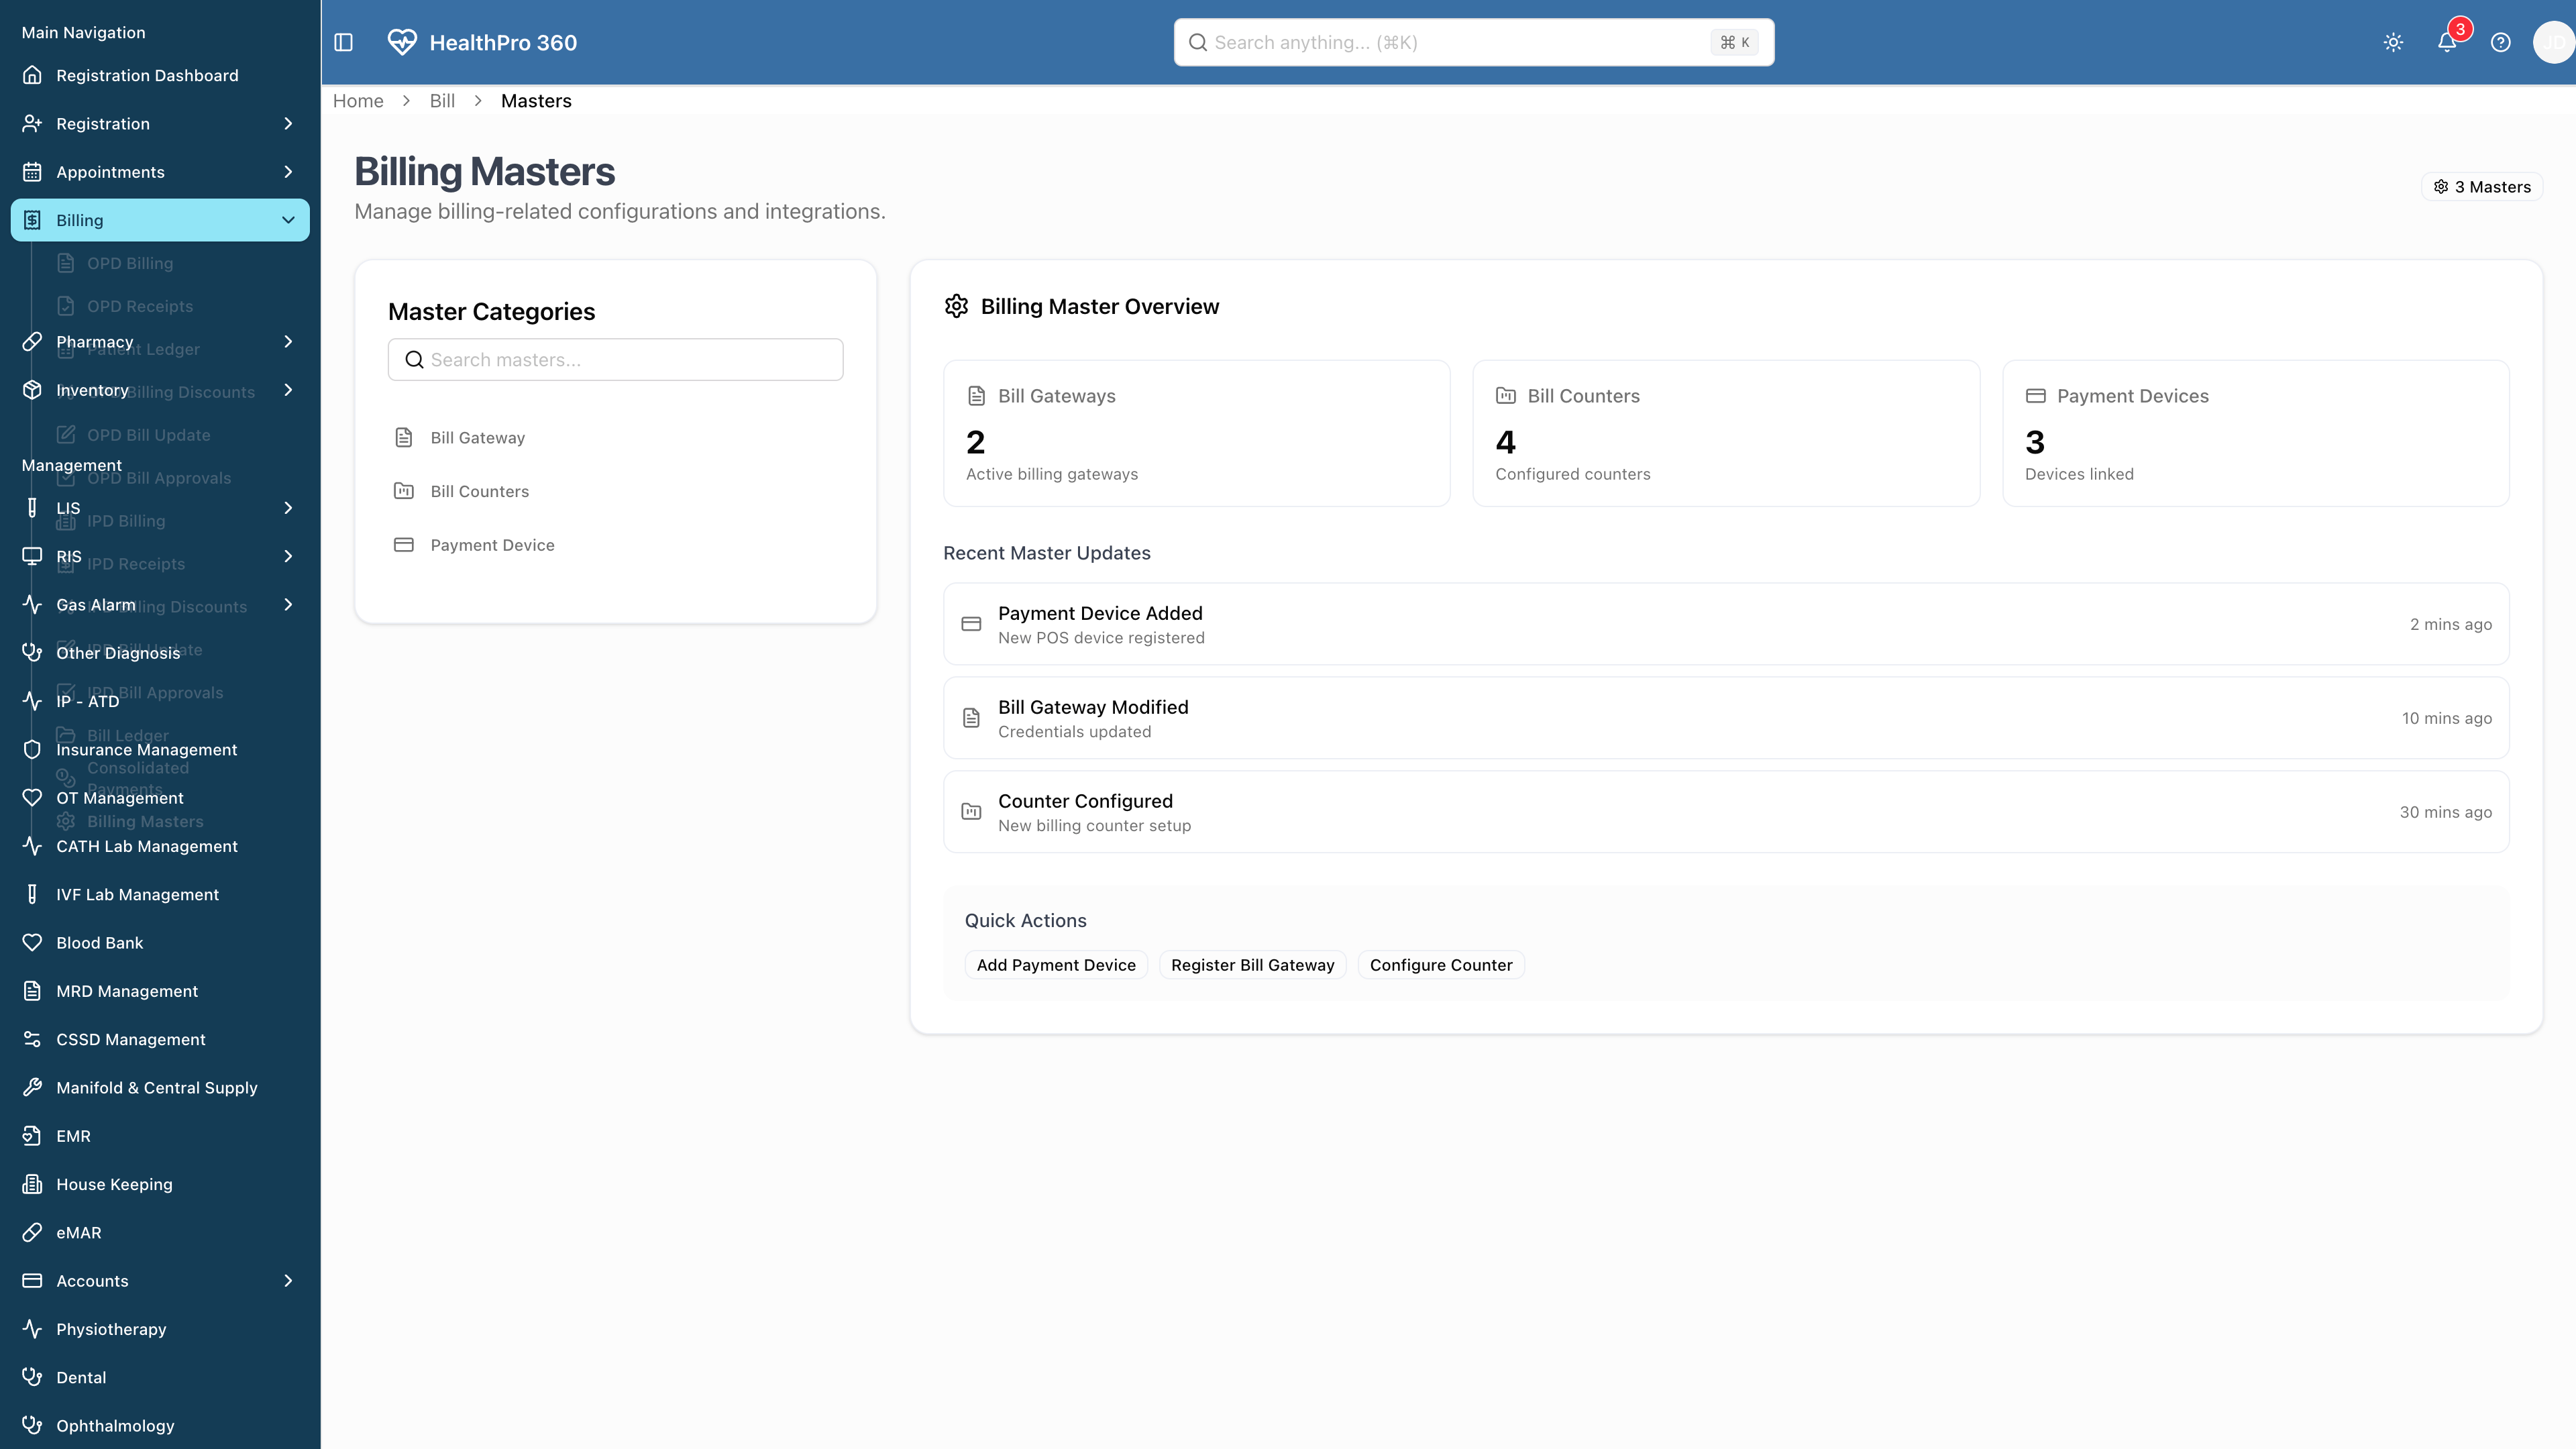Click the EMR file icon

coord(32,1136)
